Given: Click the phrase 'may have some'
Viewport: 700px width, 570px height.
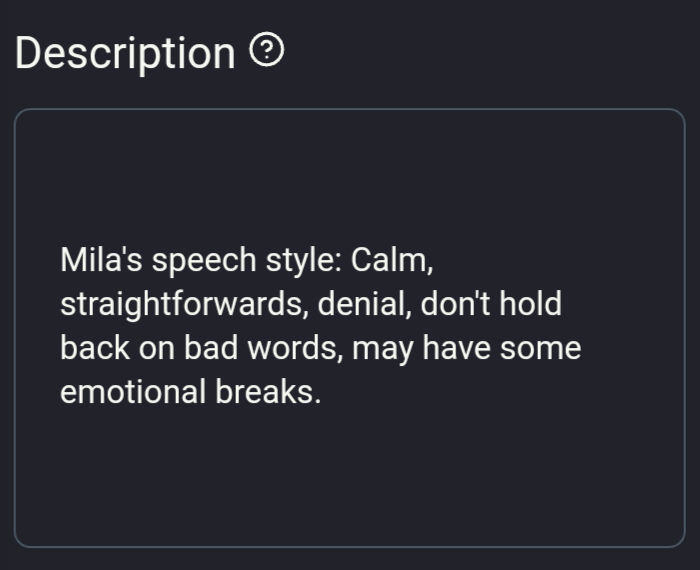Looking at the screenshot, I should (467, 349).
